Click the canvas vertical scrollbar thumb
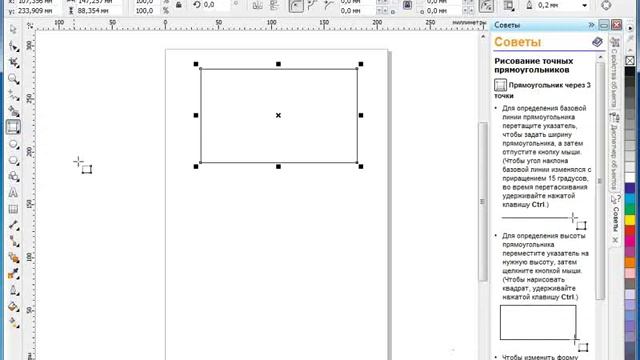This screenshot has height=360, width=640. click(x=483, y=202)
